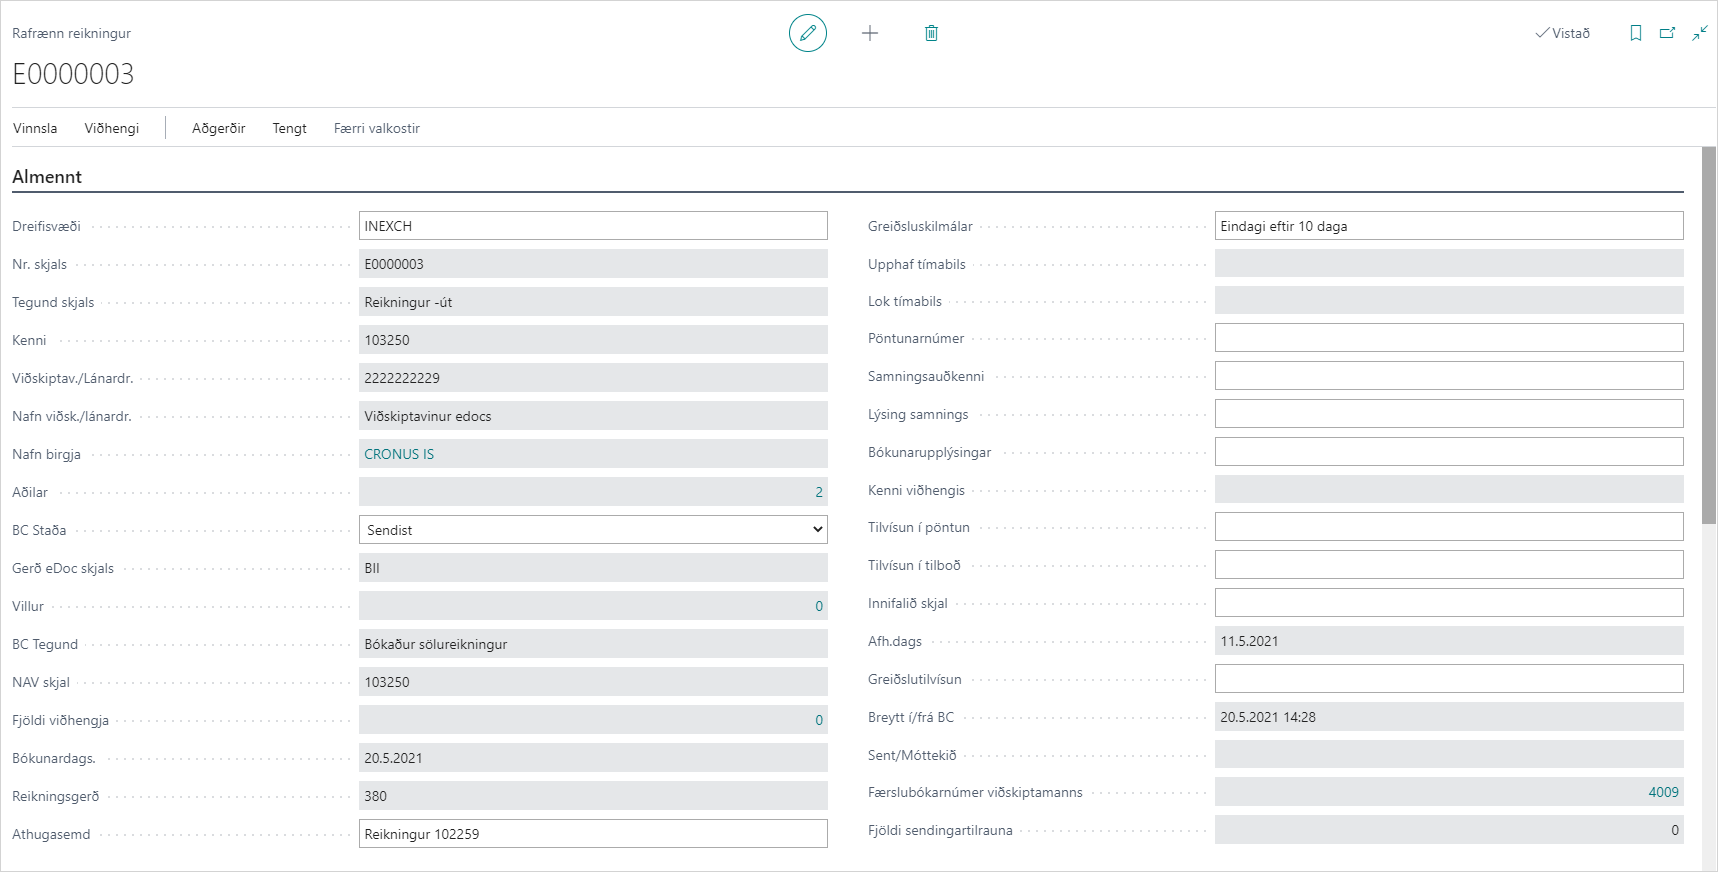
Task: Open the Tengt menu
Action: click(290, 128)
